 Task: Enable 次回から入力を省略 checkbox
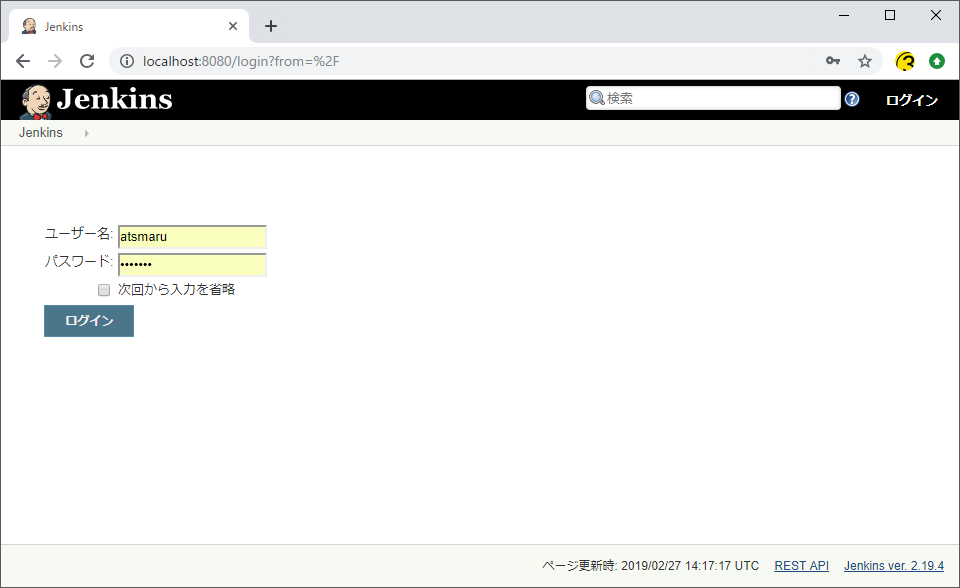(x=104, y=290)
